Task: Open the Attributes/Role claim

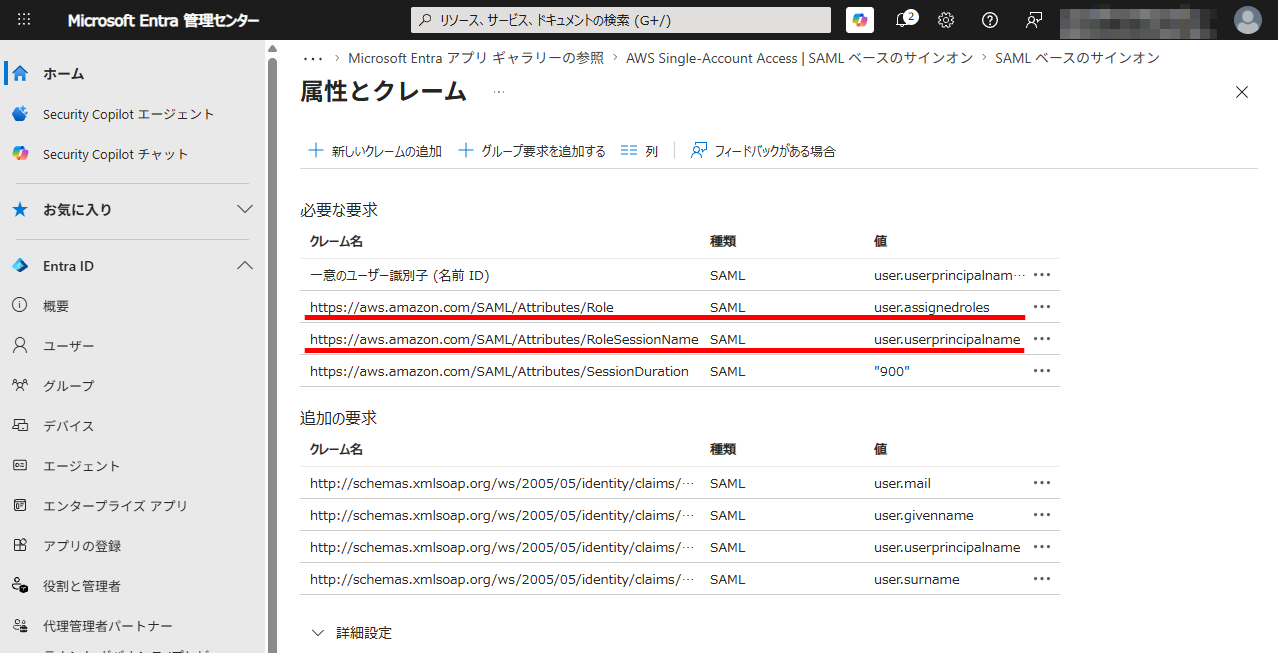Action: tap(462, 307)
